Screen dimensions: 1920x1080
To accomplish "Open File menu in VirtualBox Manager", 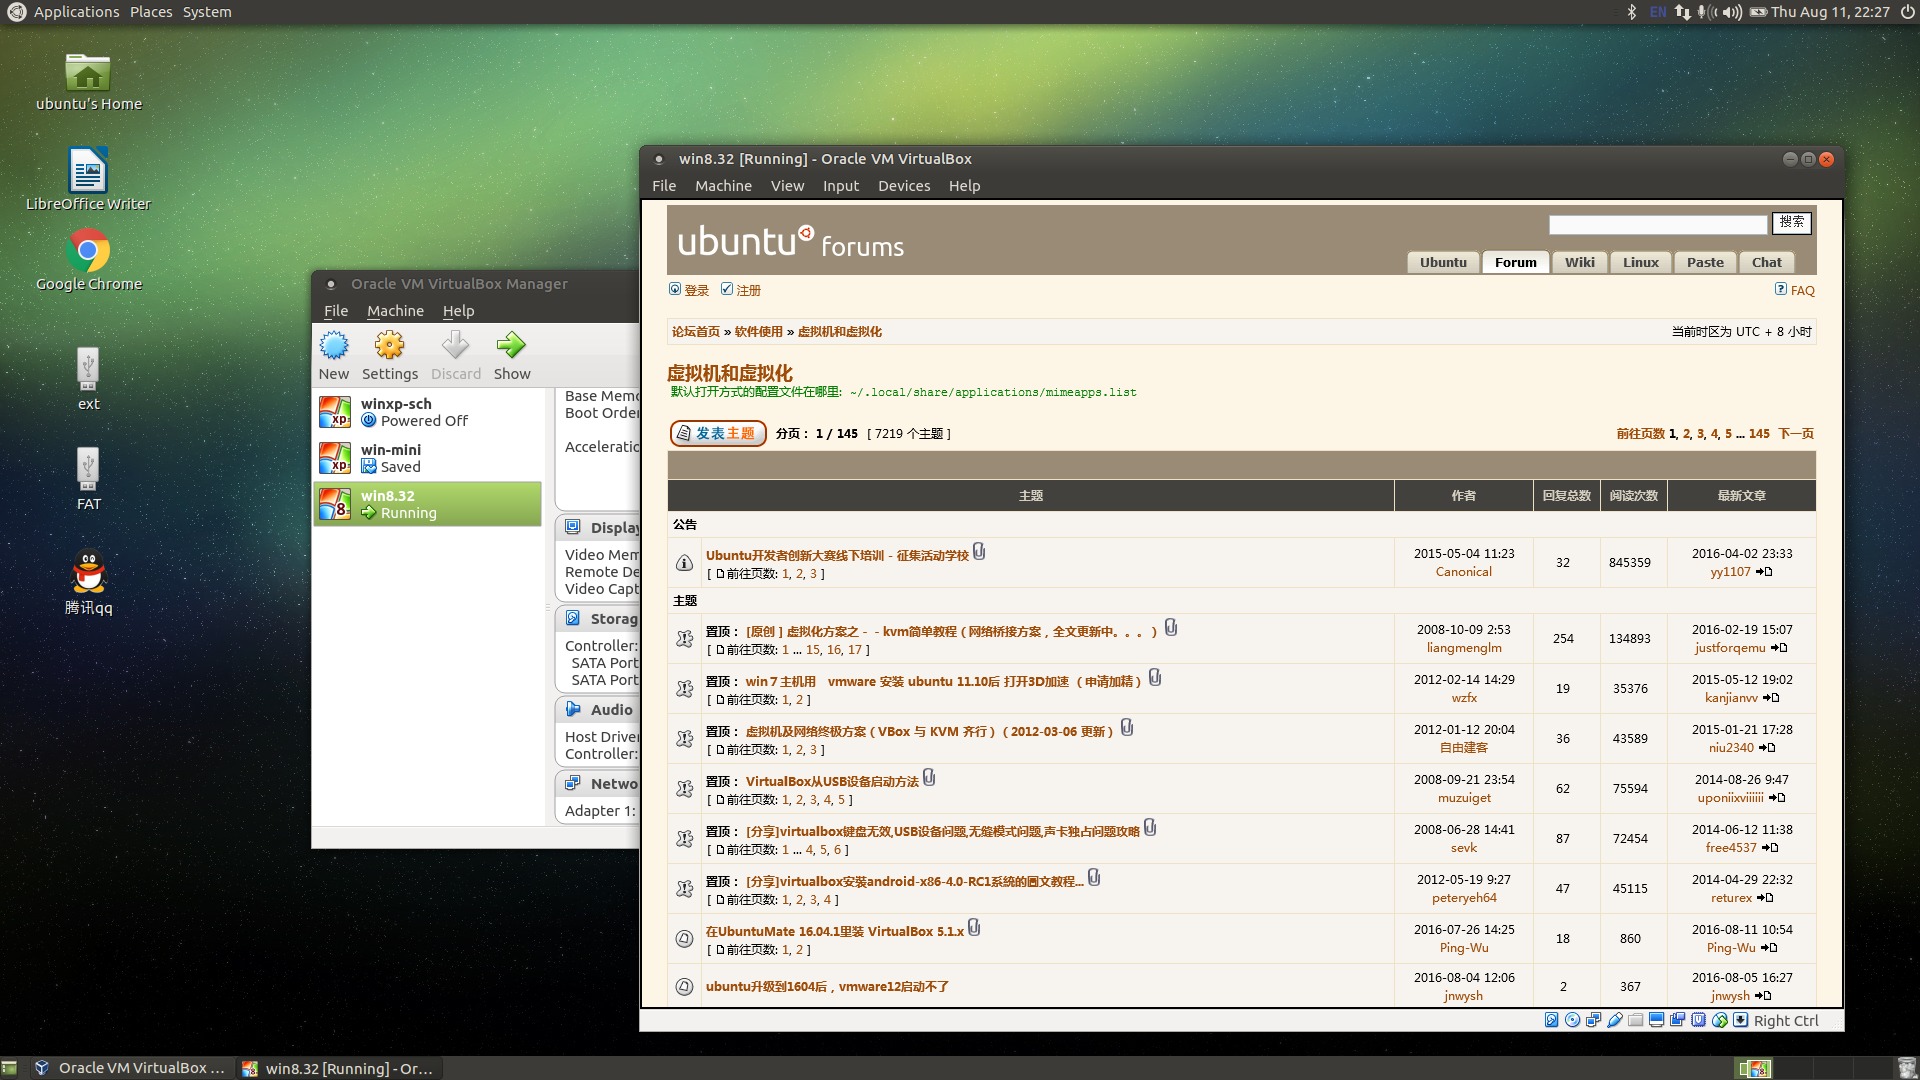I will click(x=336, y=311).
